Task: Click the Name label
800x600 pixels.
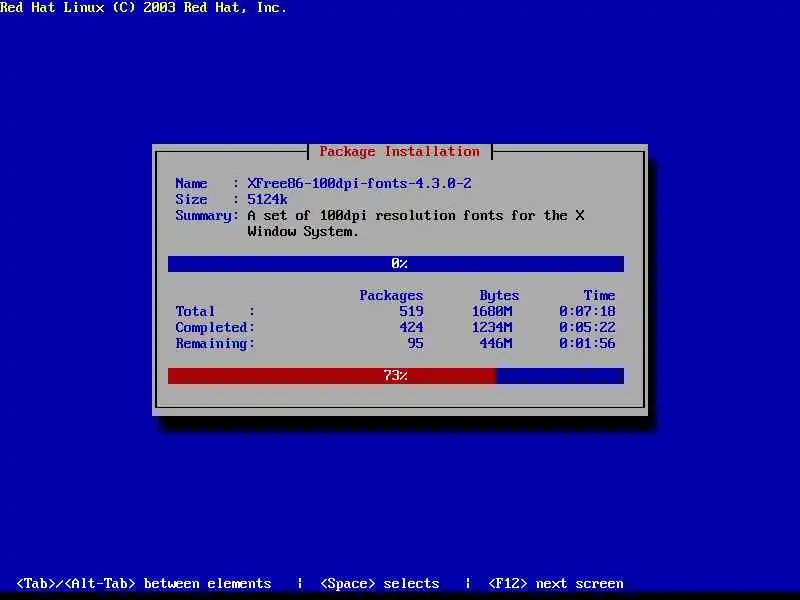Action: tap(191, 183)
